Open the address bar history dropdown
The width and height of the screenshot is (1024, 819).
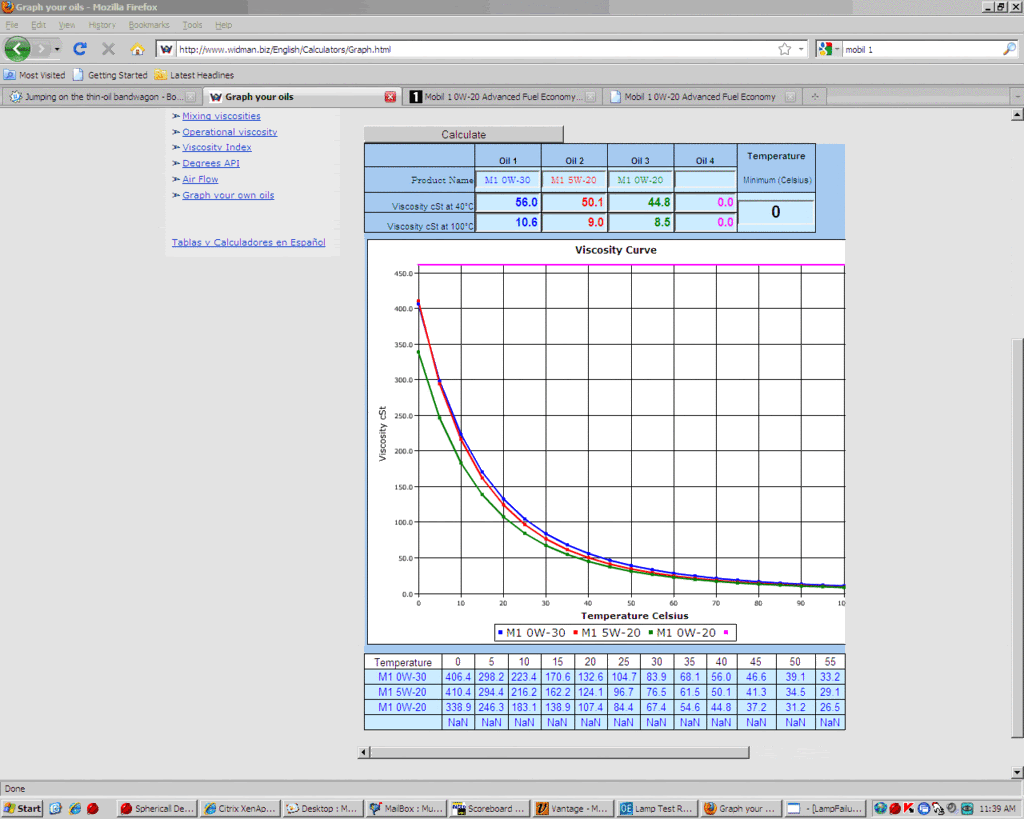click(801, 49)
